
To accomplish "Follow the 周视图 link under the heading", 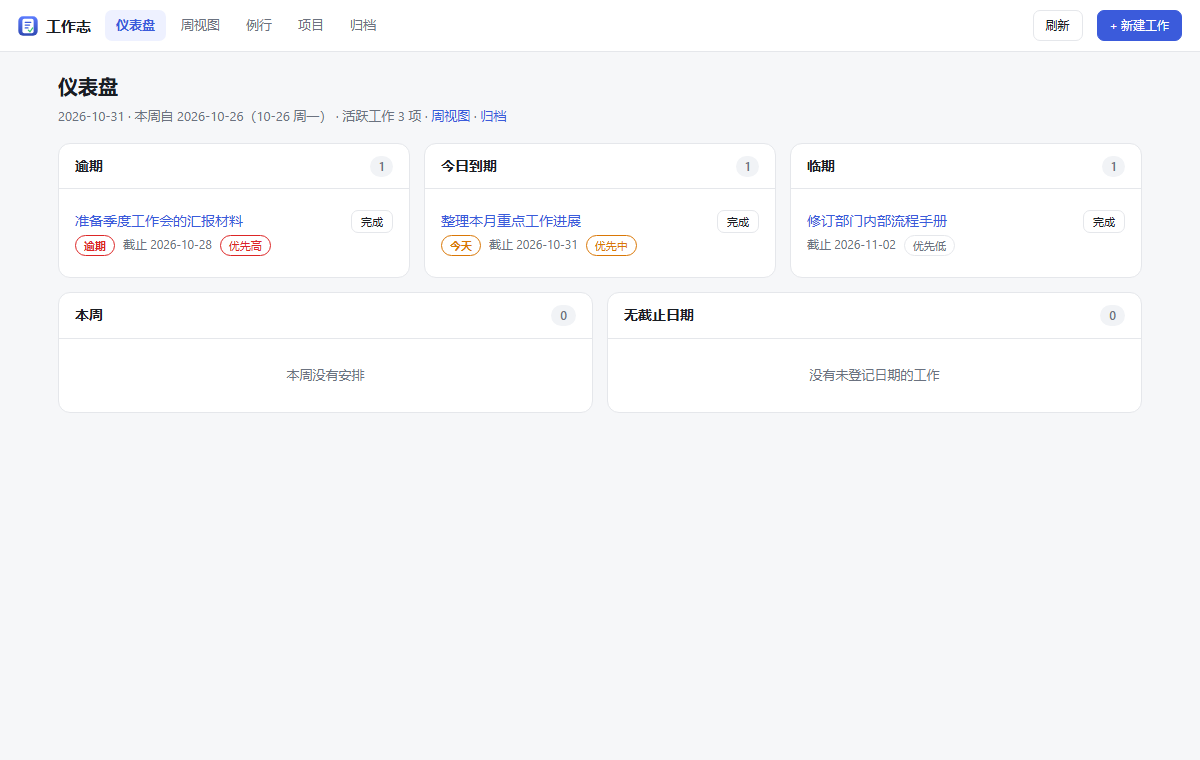I will tap(450, 116).
